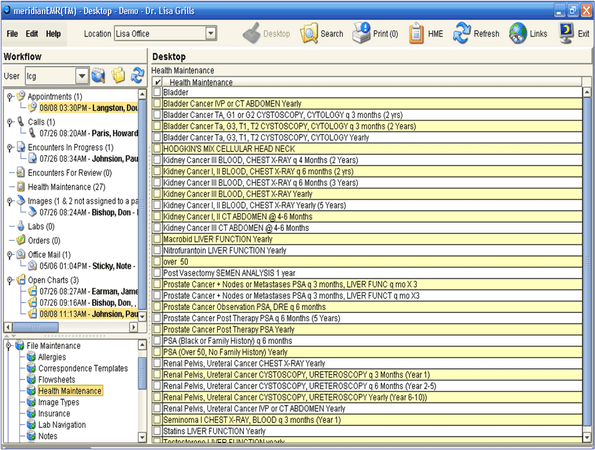Collapse the Open Charts (3) tree node
The image size is (595, 450).
[10, 280]
